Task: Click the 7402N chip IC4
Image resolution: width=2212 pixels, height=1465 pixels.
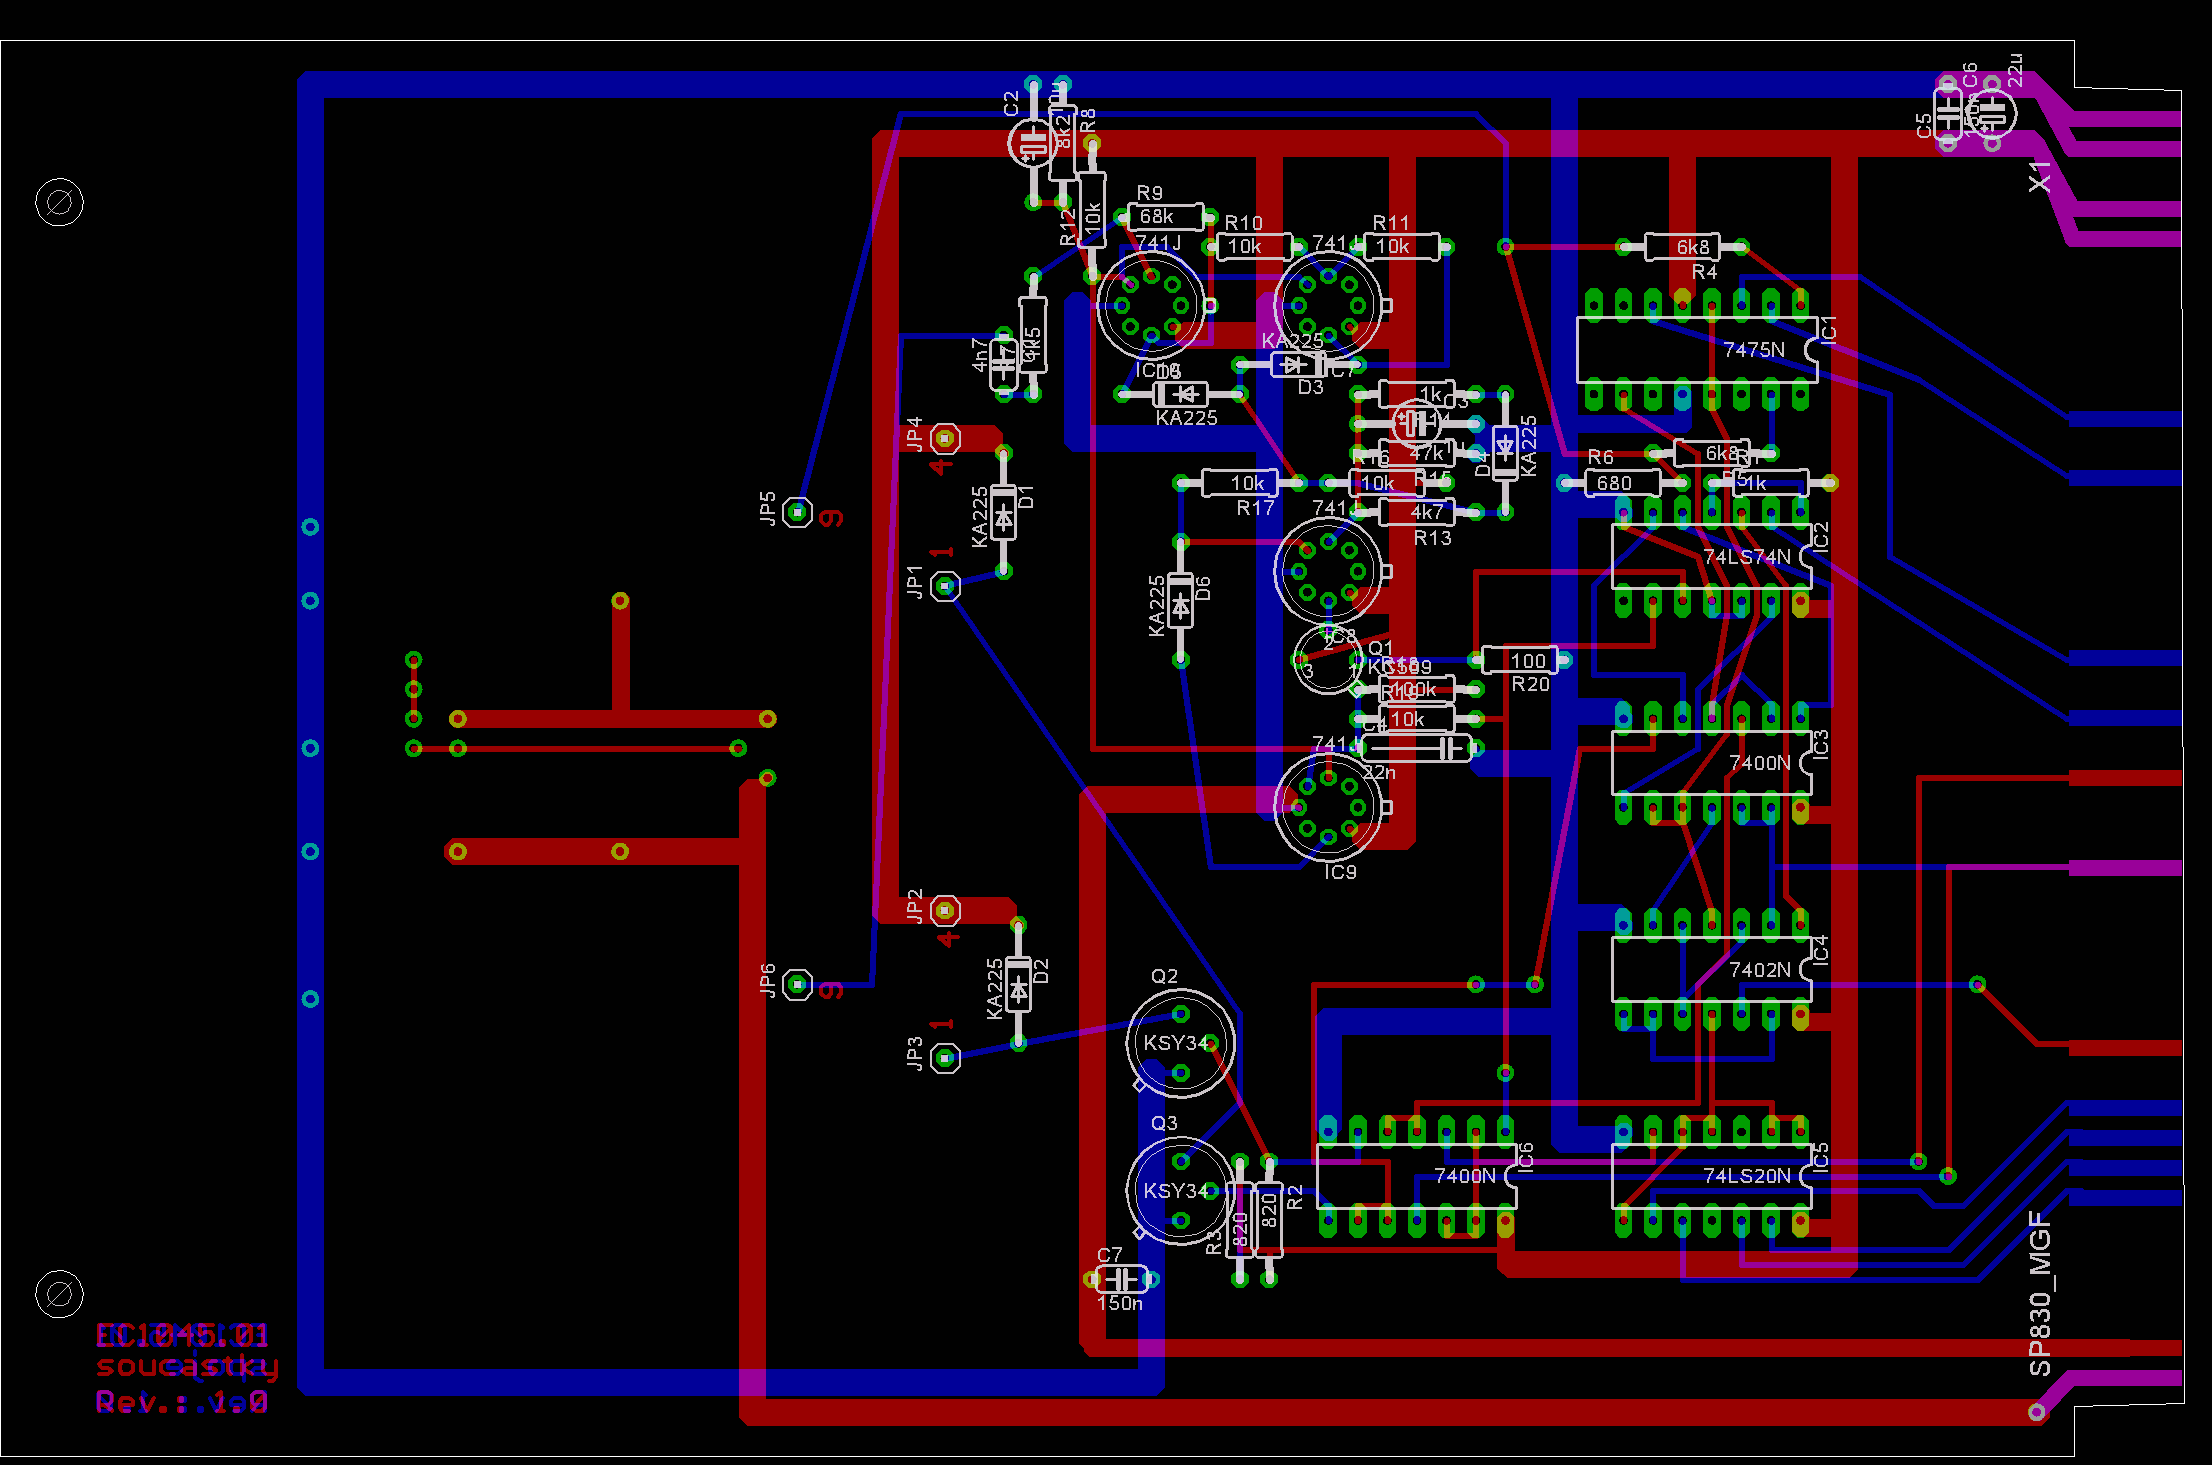Action: coord(1711,970)
